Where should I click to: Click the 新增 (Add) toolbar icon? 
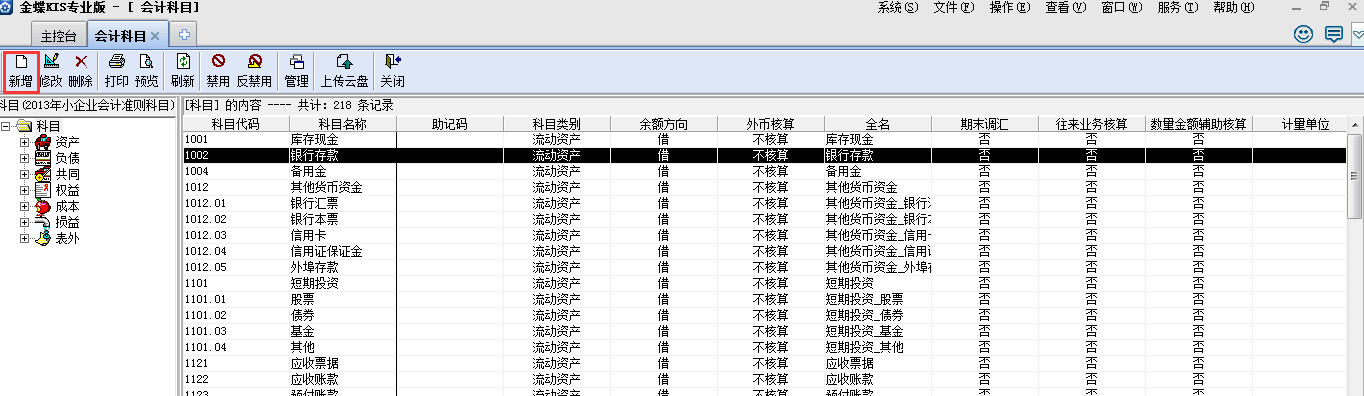(20, 70)
